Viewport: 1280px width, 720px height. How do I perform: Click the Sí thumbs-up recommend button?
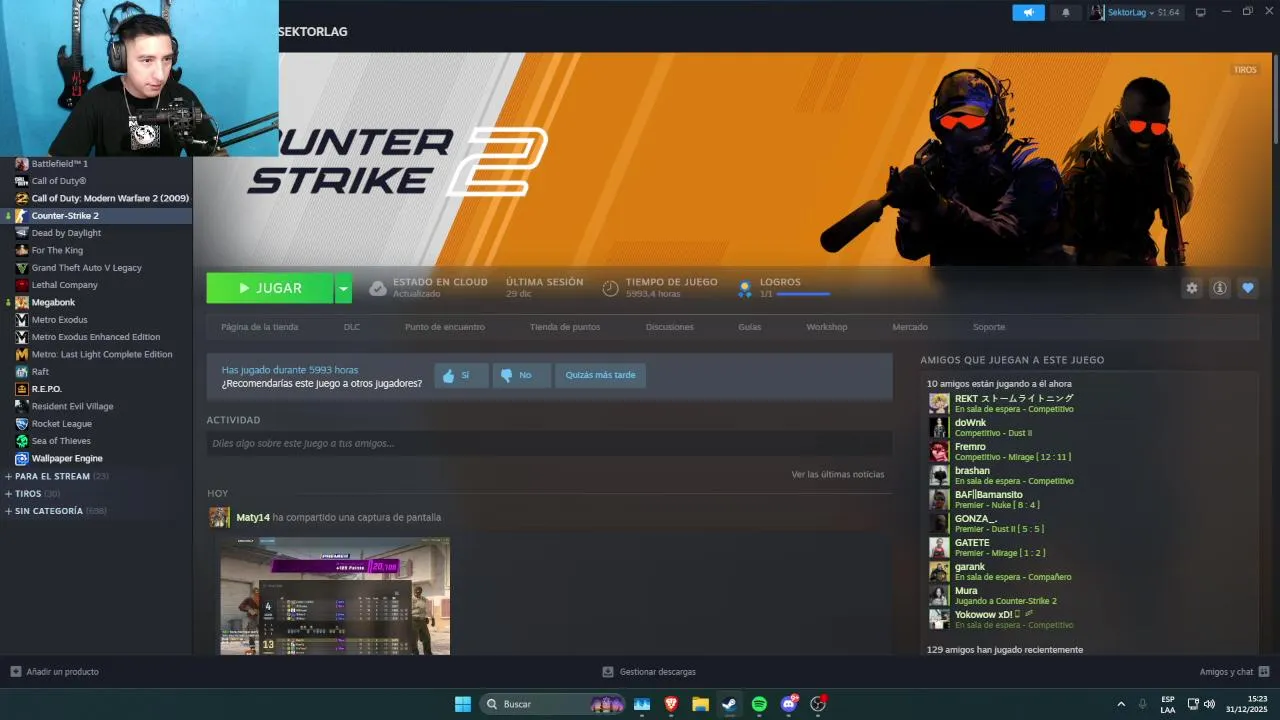pyautogui.click(x=461, y=375)
